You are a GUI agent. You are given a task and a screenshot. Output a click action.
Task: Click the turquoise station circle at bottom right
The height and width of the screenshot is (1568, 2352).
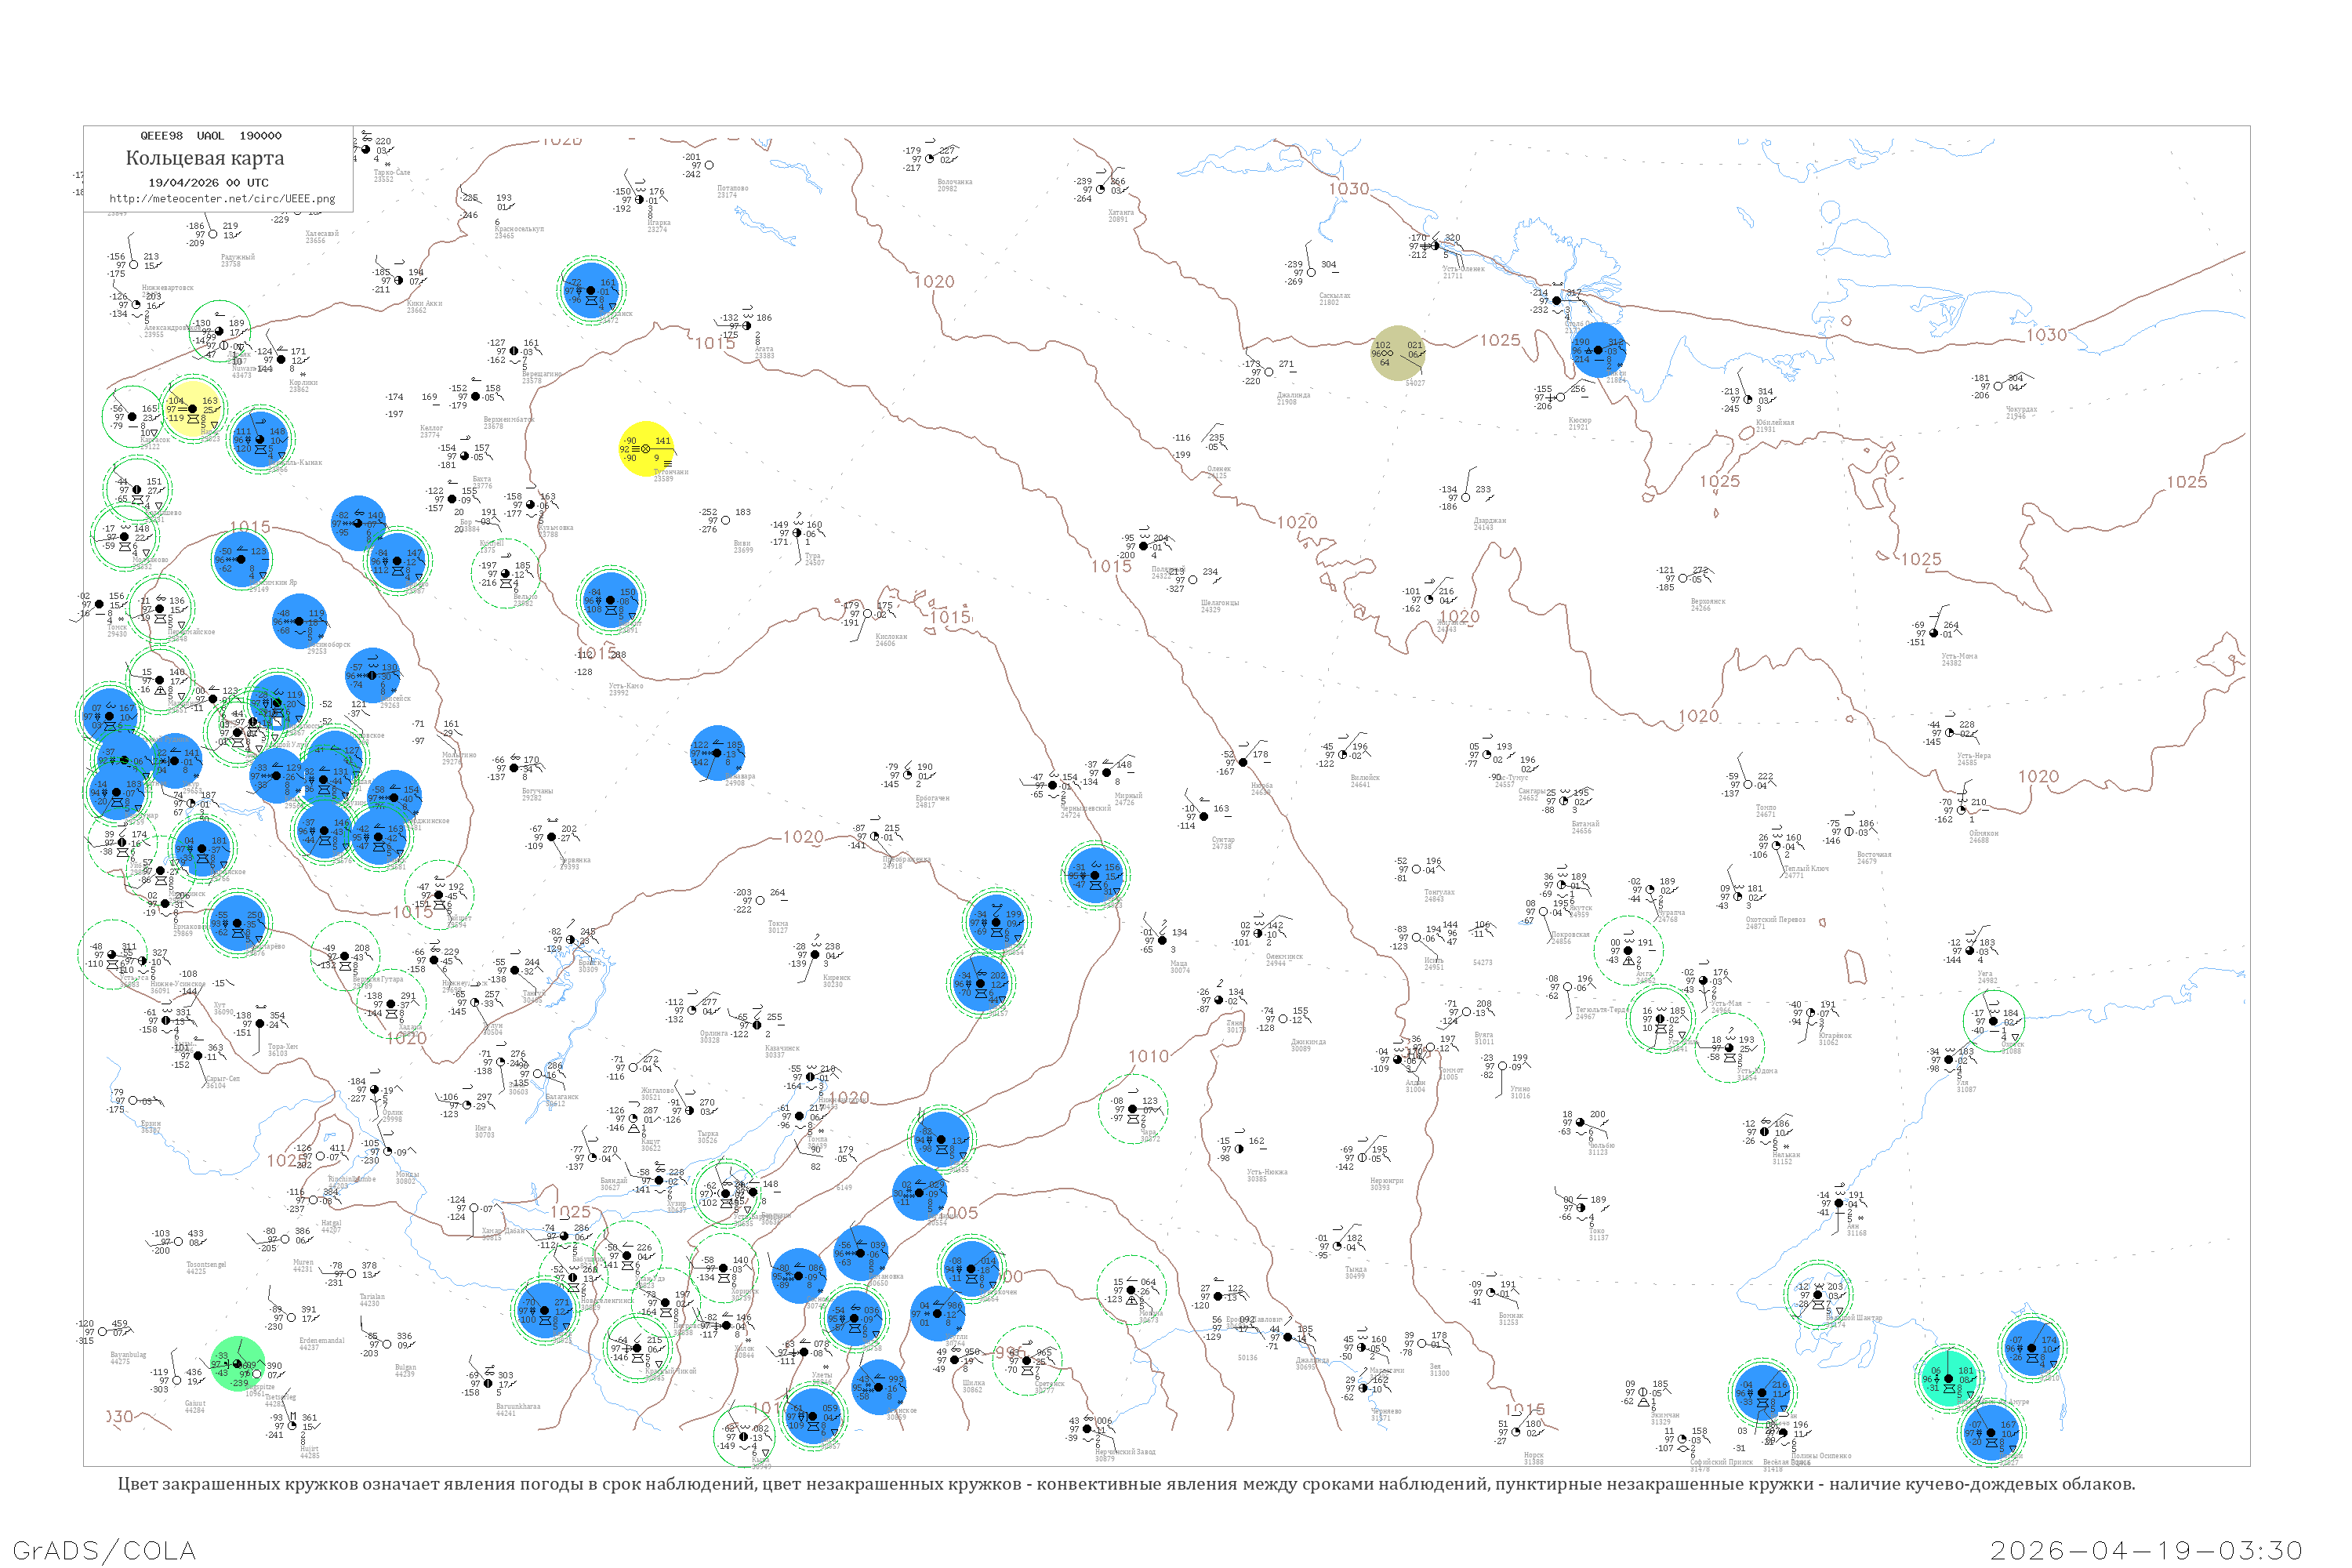click(x=1948, y=1378)
